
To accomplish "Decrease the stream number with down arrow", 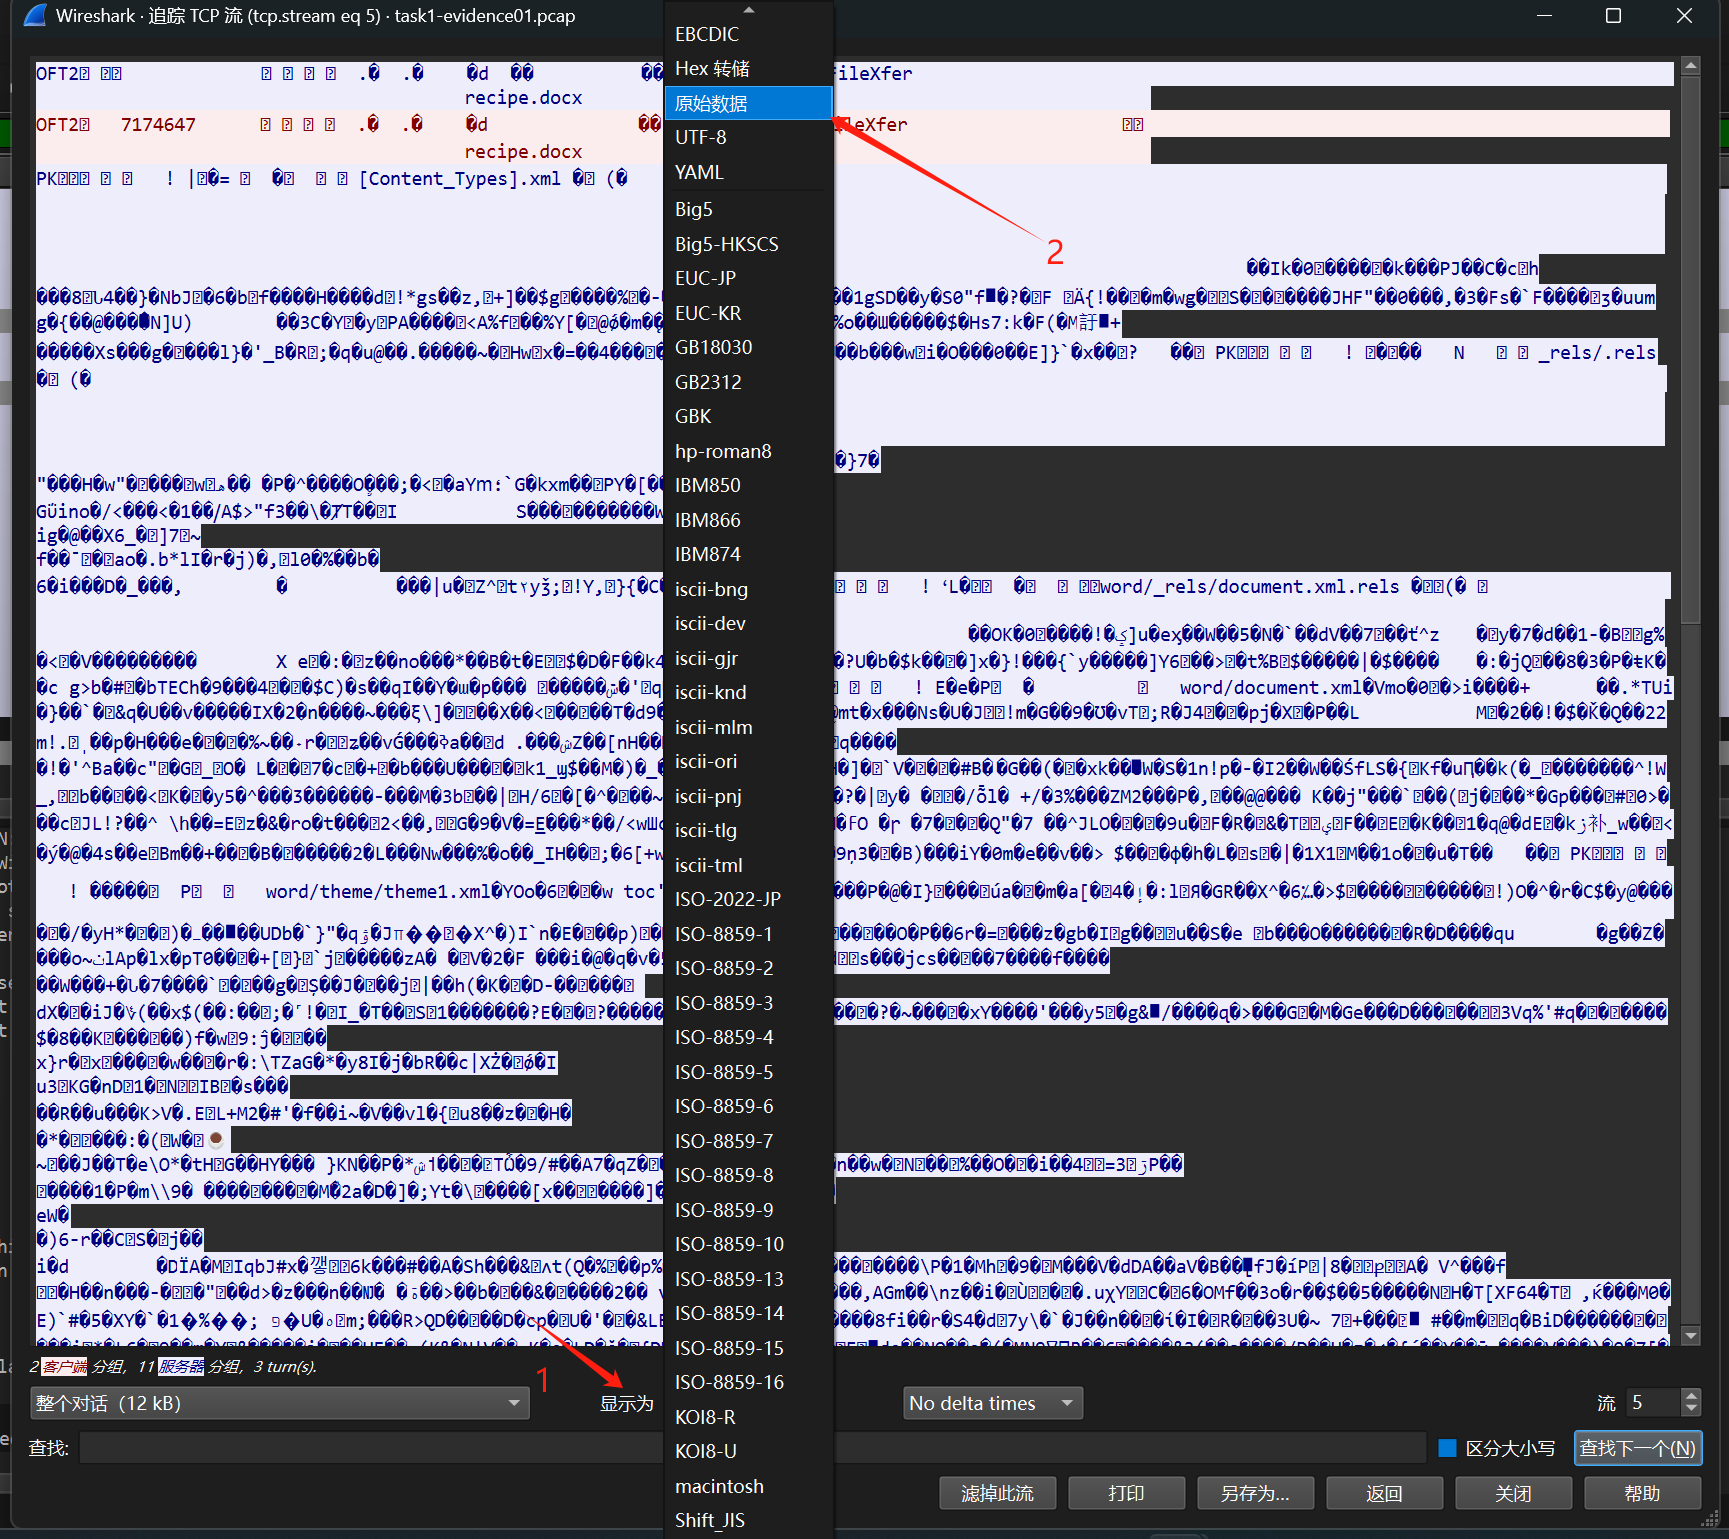I will click(1691, 1409).
